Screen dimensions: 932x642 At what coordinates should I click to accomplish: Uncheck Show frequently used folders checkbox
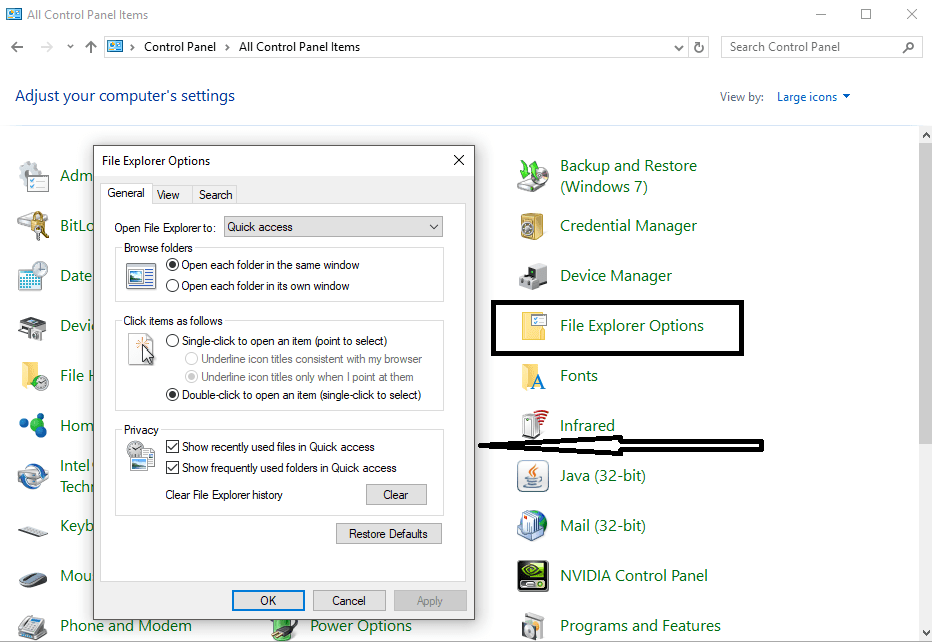point(173,468)
